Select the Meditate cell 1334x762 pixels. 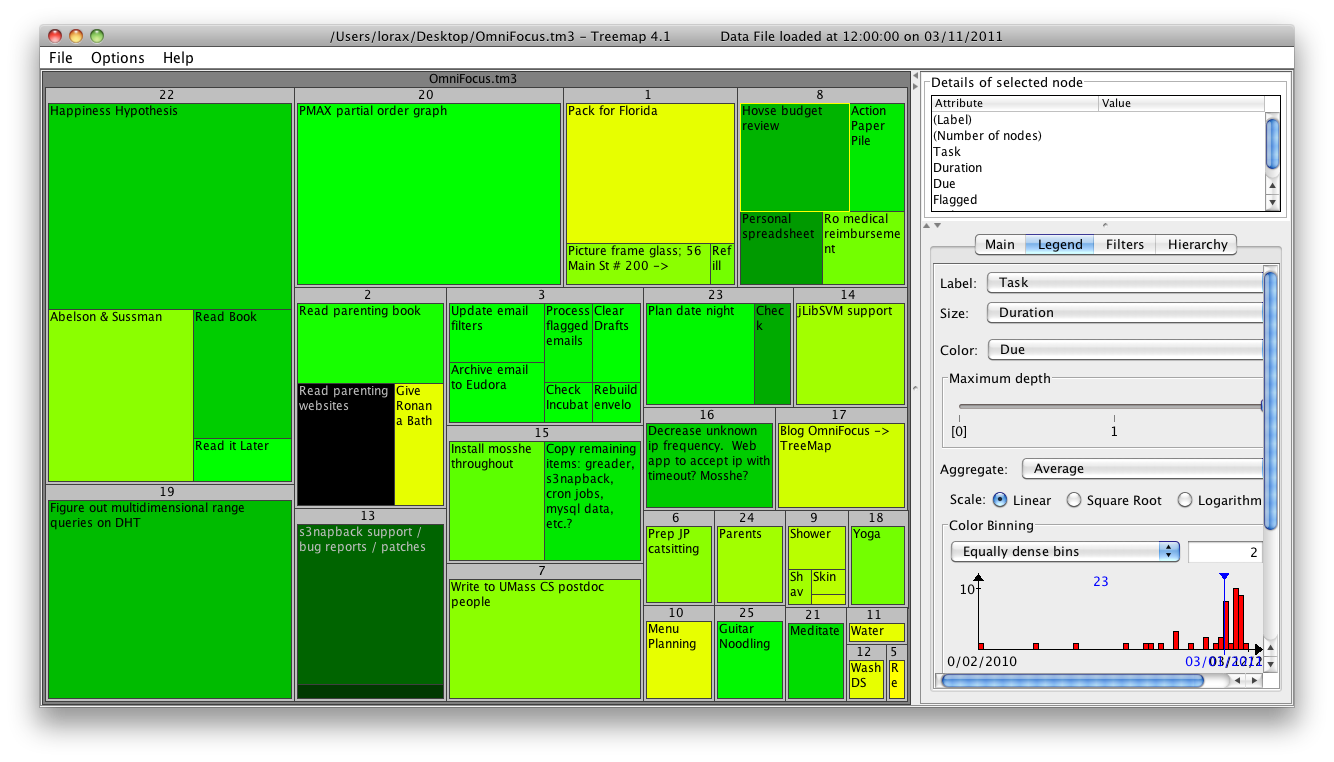click(x=816, y=660)
